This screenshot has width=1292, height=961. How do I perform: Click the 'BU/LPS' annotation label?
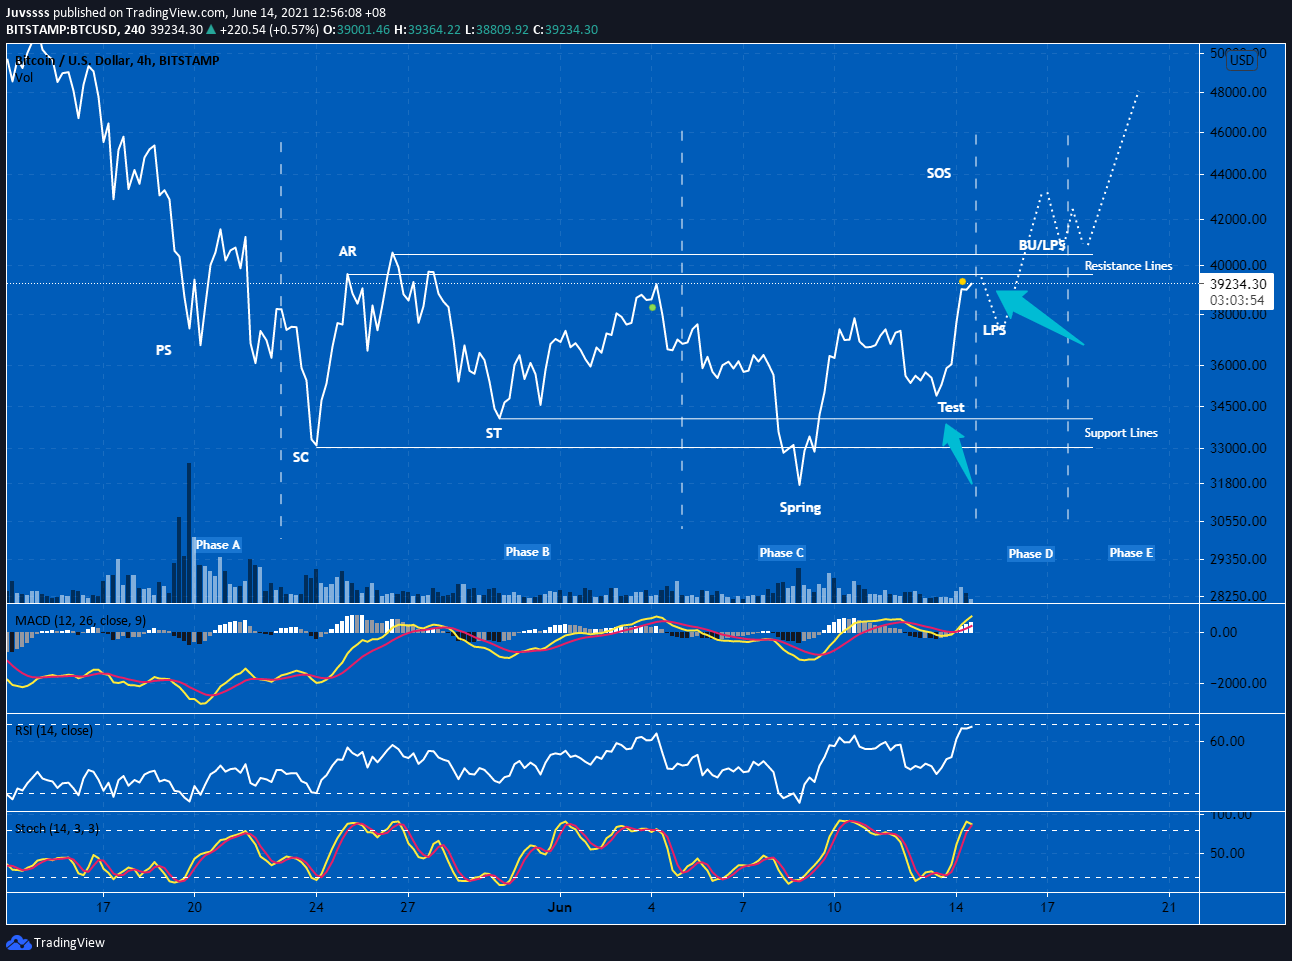coord(1042,245)
